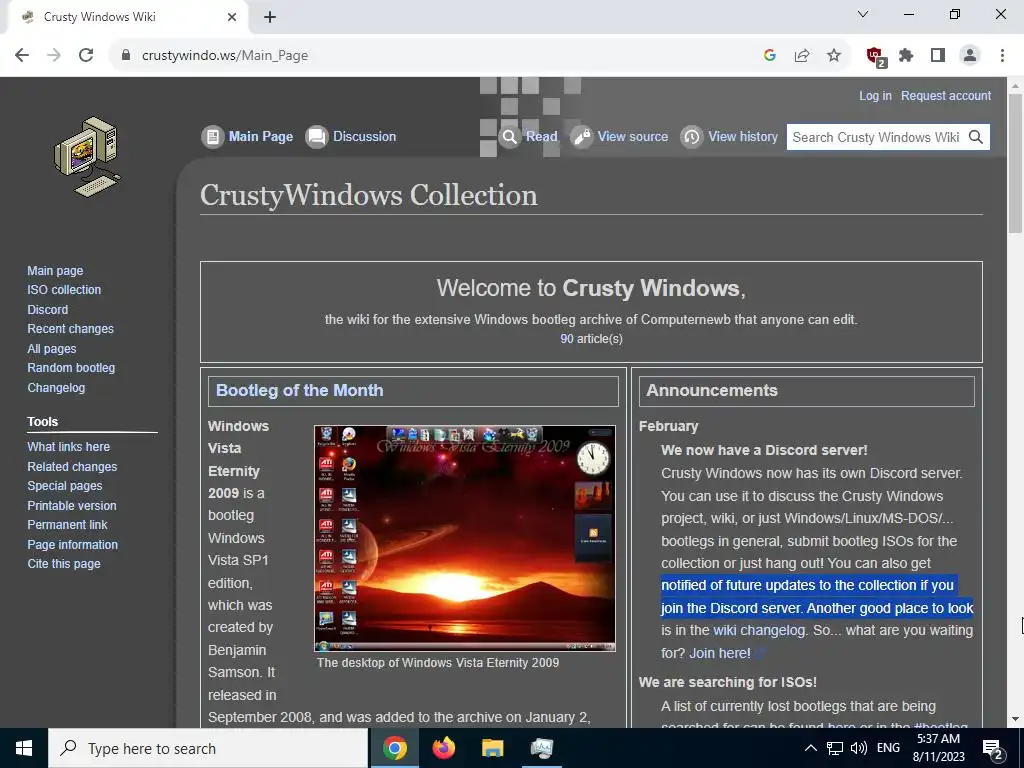
Task: Show hidden tray icons chevron
Action: point(810,748)
